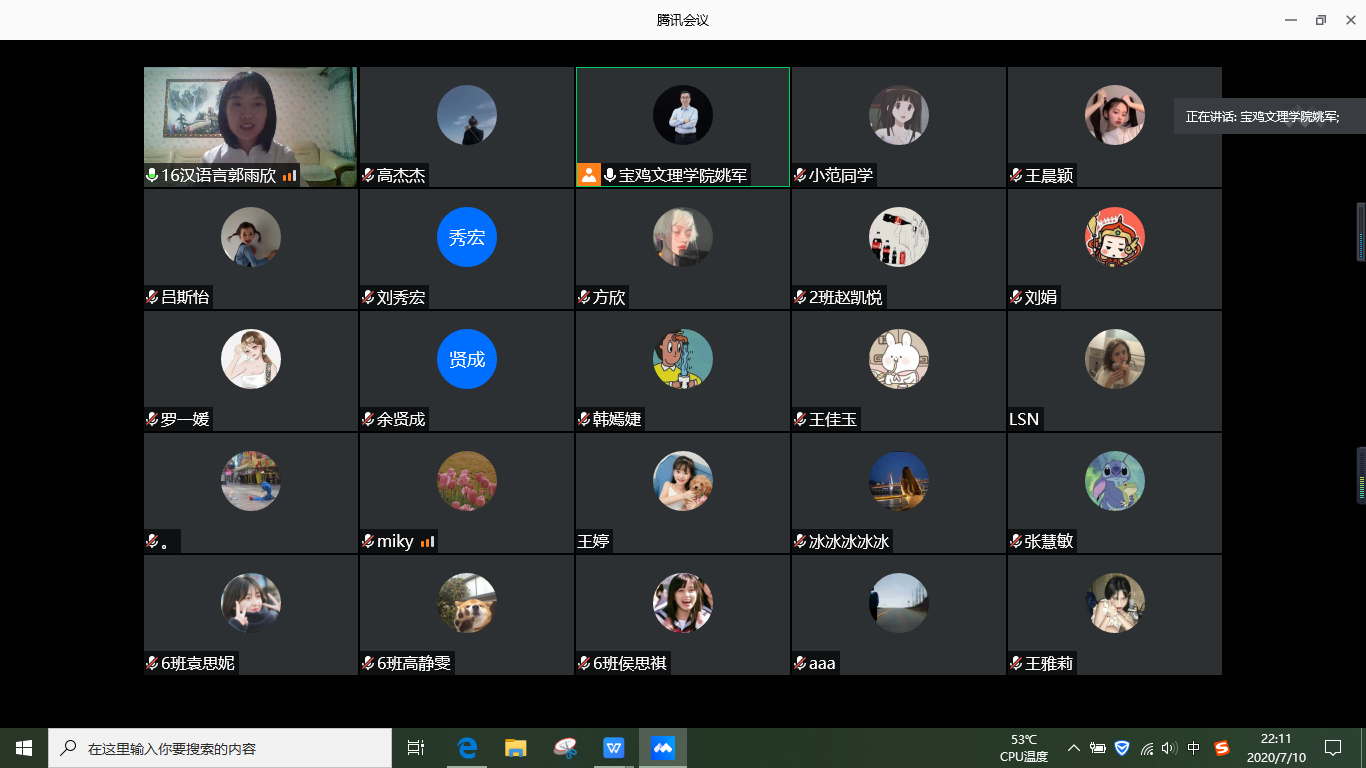The height and width of the screenshot is (768, 1366).
Task: Click the orange host icon beside 宝鸡文理学院姚军
Action: point(589,175)
